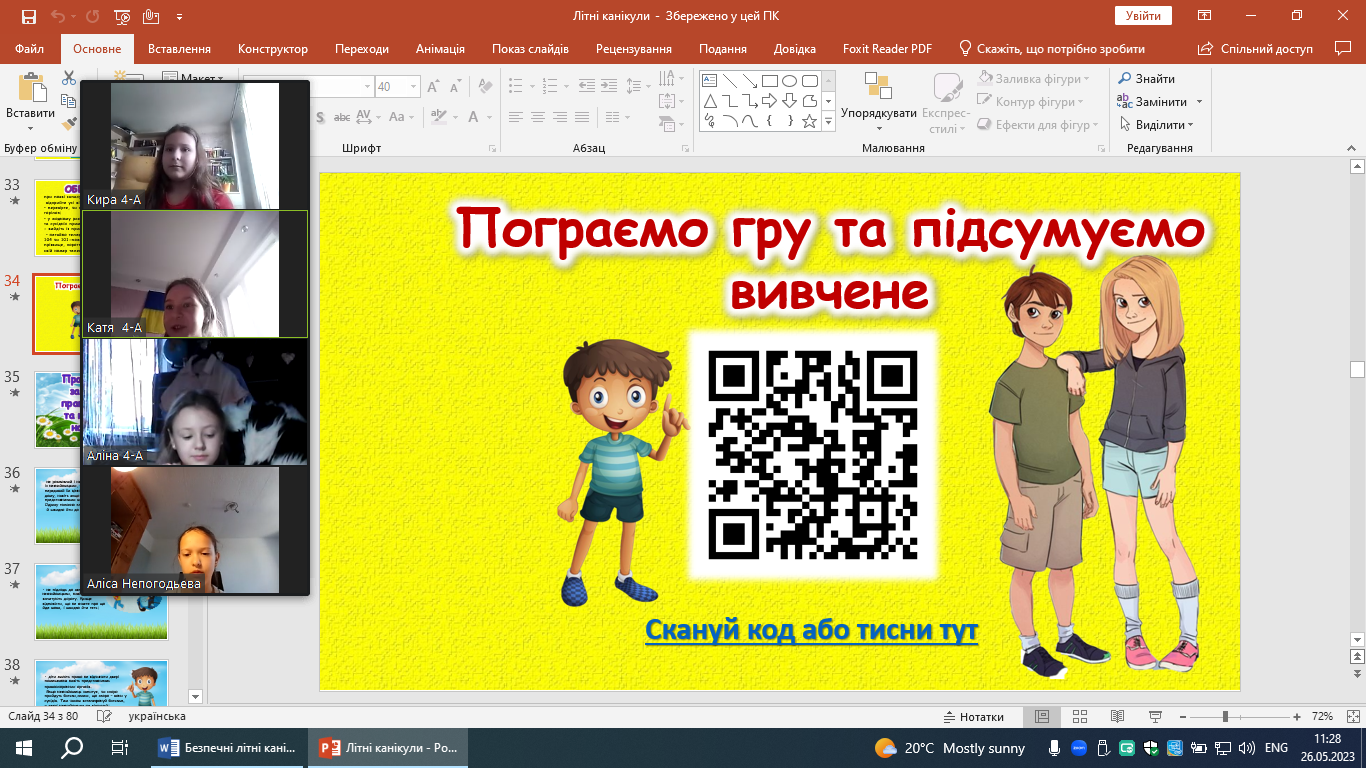Open the File (Файл) tab
The image size is (1366, 768).
coord(30,48)
